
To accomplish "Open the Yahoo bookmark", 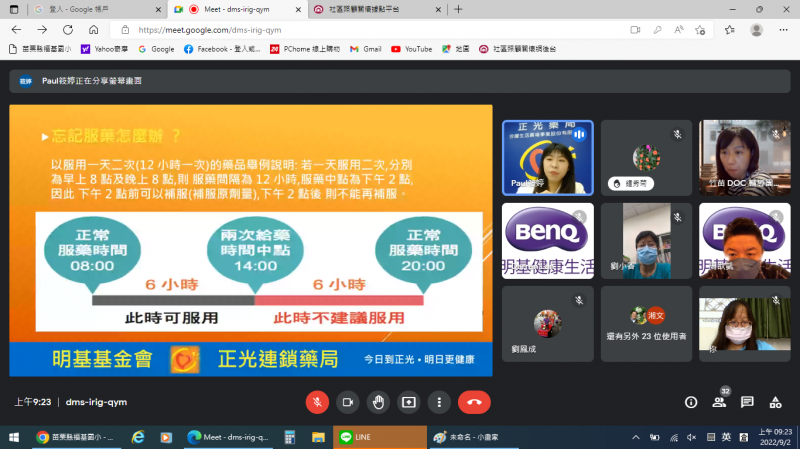I will click(x=104, y=49).
